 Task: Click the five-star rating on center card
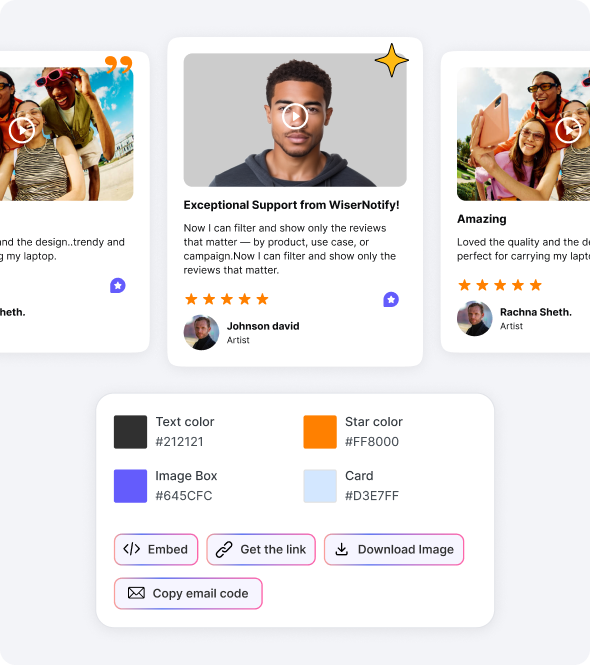coord(227,299)
